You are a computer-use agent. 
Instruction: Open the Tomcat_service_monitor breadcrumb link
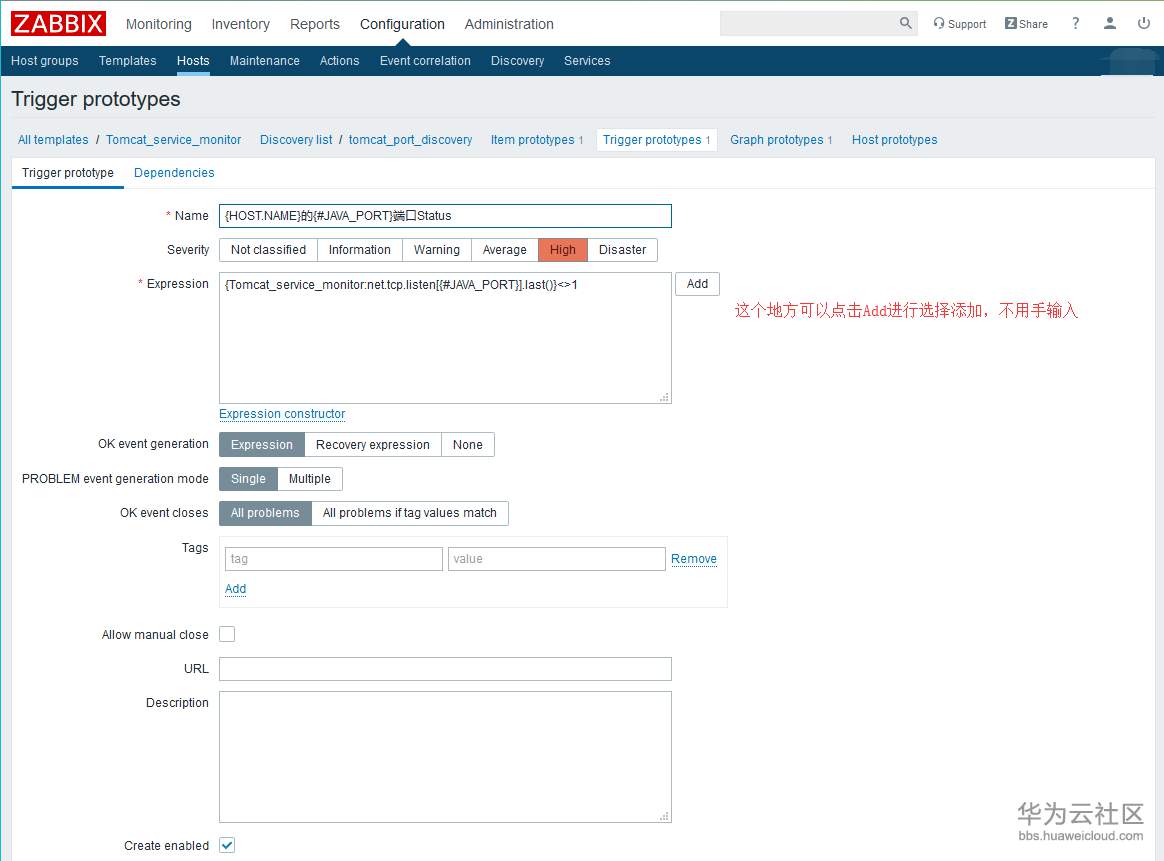(x=174, y=140)
